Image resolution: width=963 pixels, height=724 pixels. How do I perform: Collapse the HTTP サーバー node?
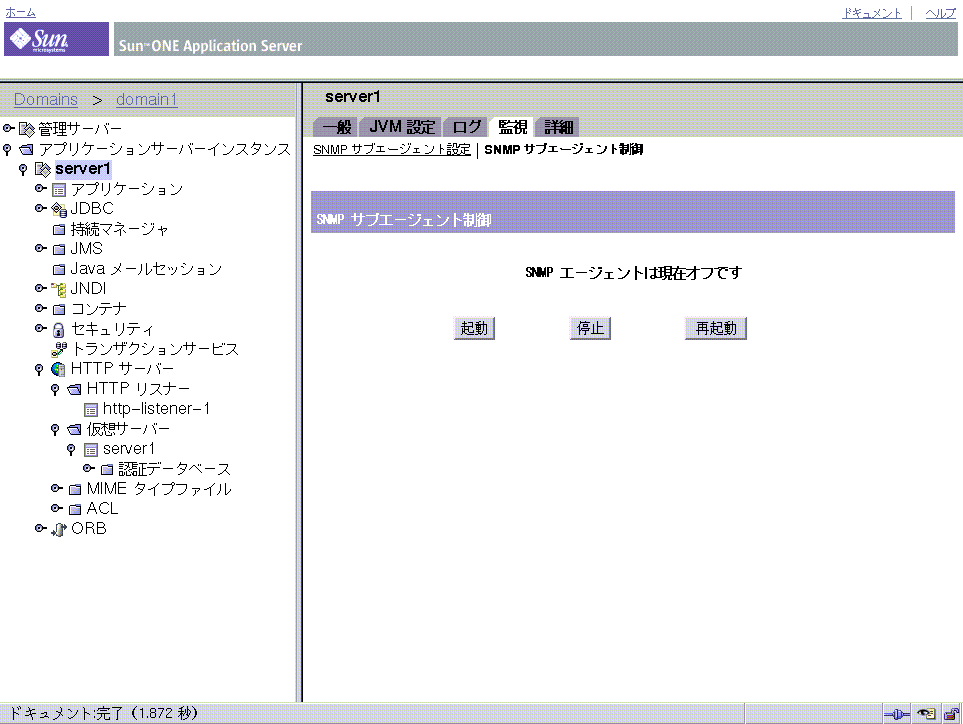[x=39, y=369]
